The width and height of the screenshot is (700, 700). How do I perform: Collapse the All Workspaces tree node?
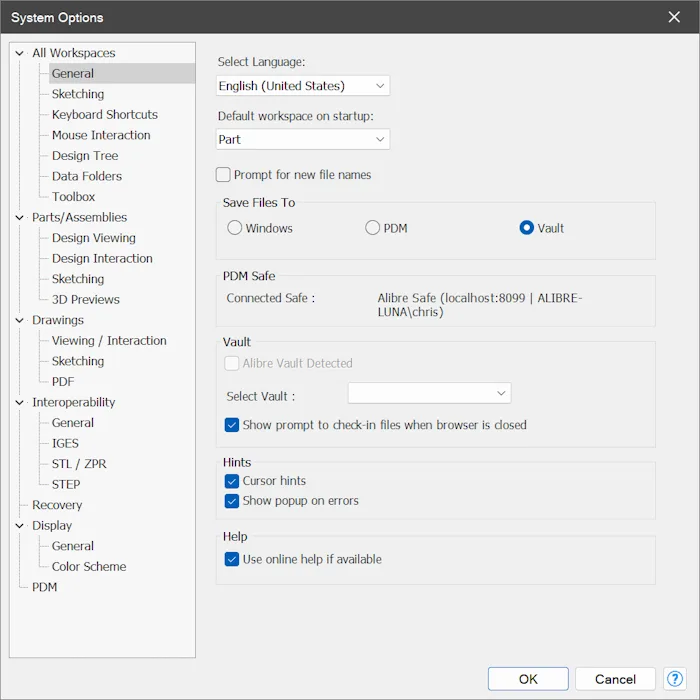(x=19, y=53)
